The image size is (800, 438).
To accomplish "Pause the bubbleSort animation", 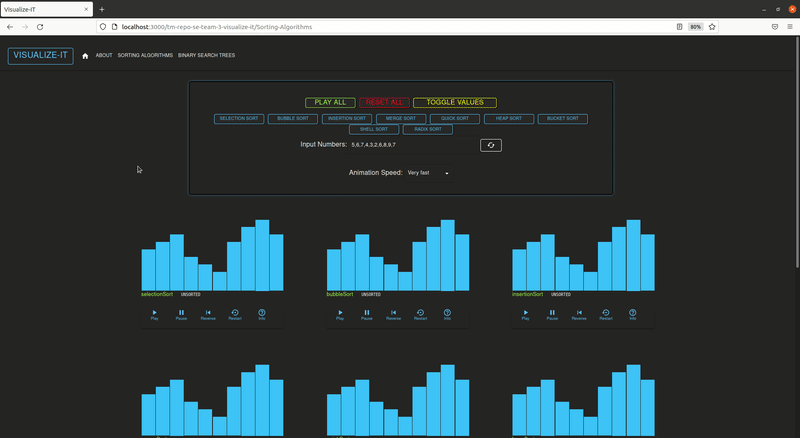I will (x=367, y=314).
